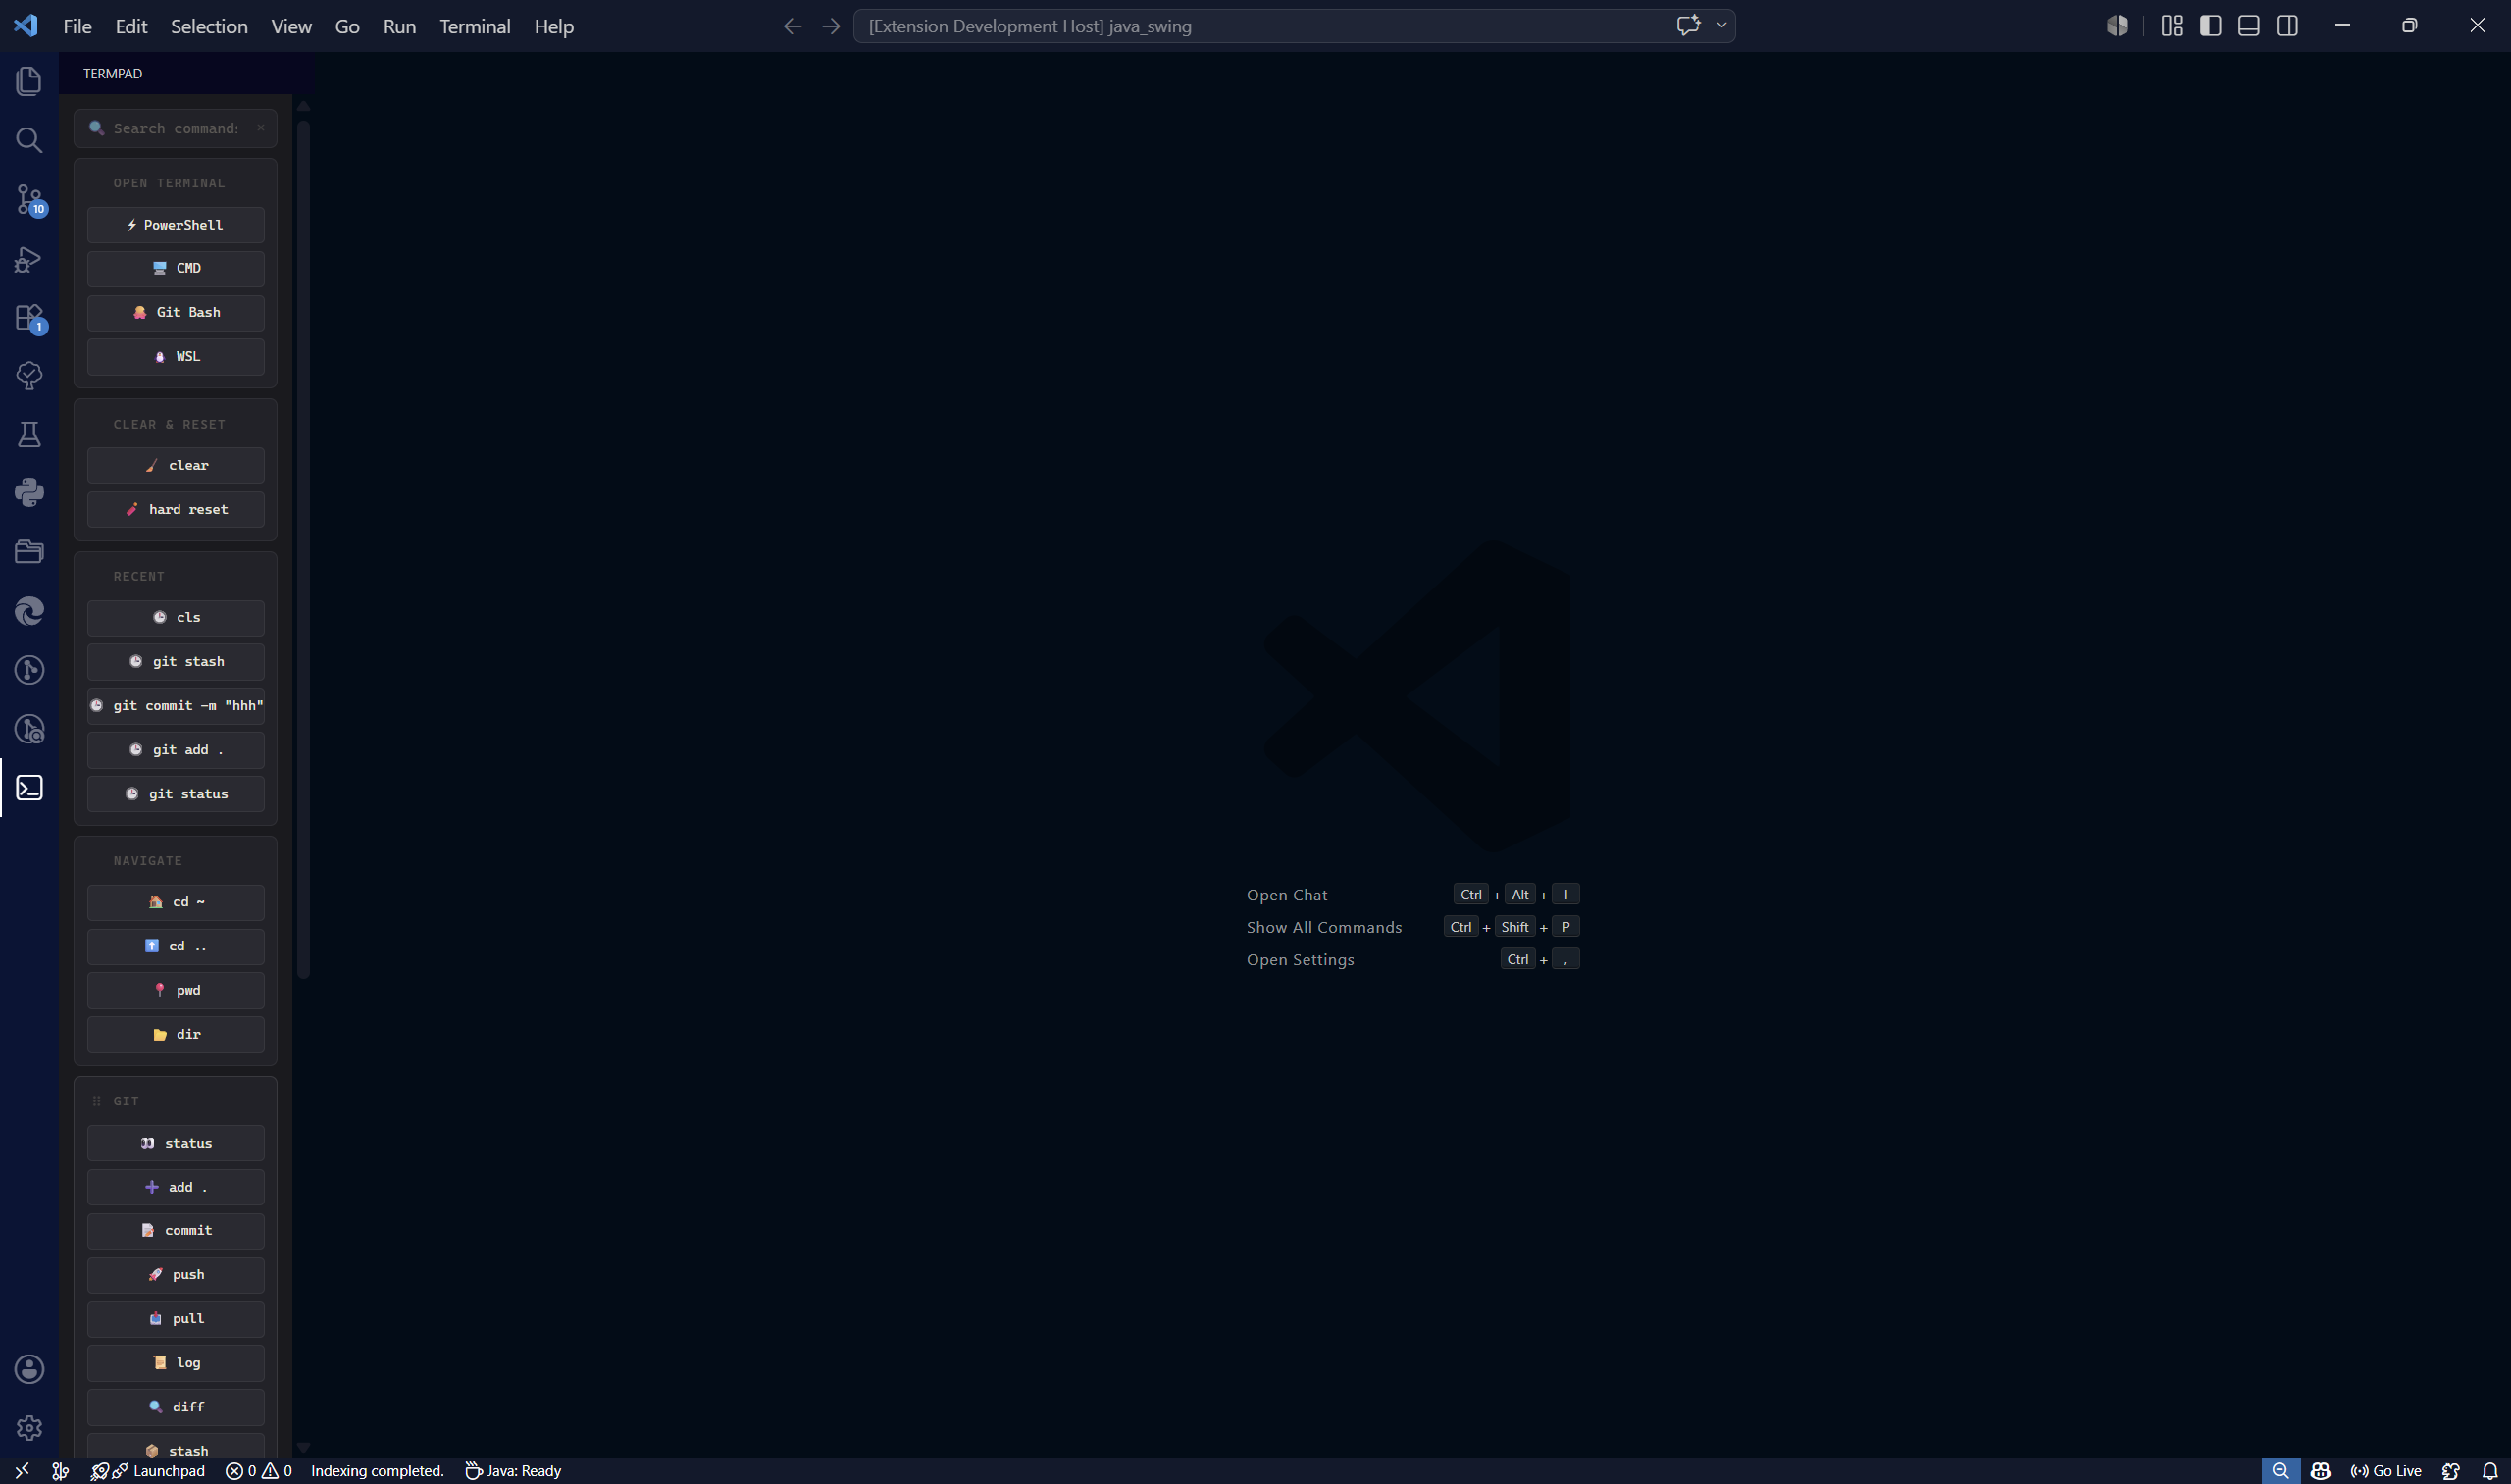
Task: Run the dir command button
Action: [175, 1034]
